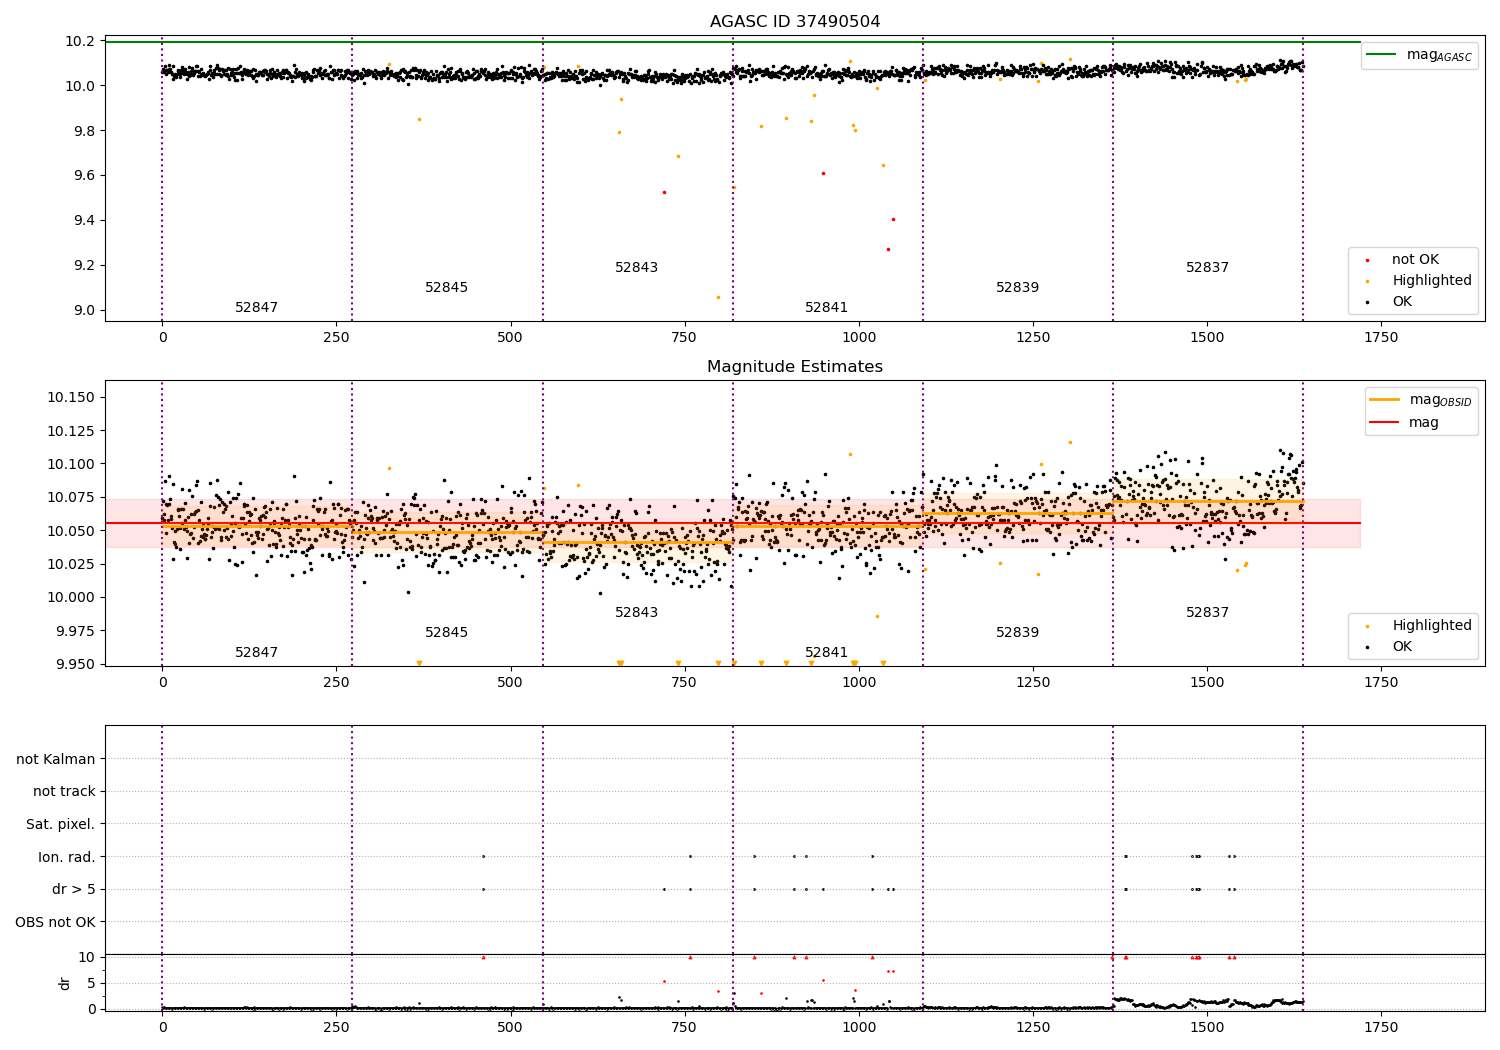Screen dimensions: 1500x1050
Task: Click OBSID label 52843 in Magnitude Estimates plot
Action: point(636,613)
